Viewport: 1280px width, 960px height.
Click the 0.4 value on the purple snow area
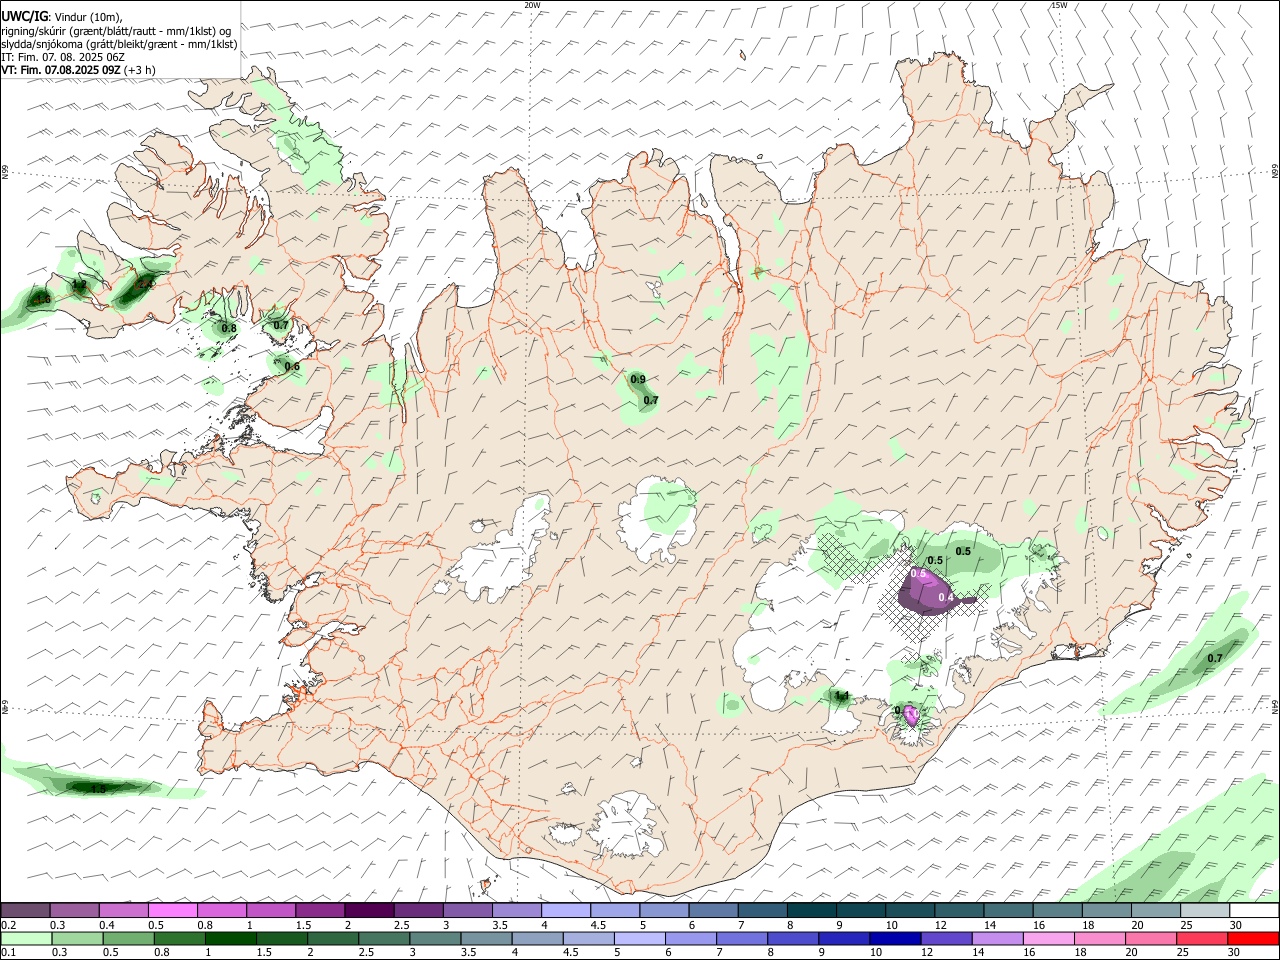pos(946,598)
